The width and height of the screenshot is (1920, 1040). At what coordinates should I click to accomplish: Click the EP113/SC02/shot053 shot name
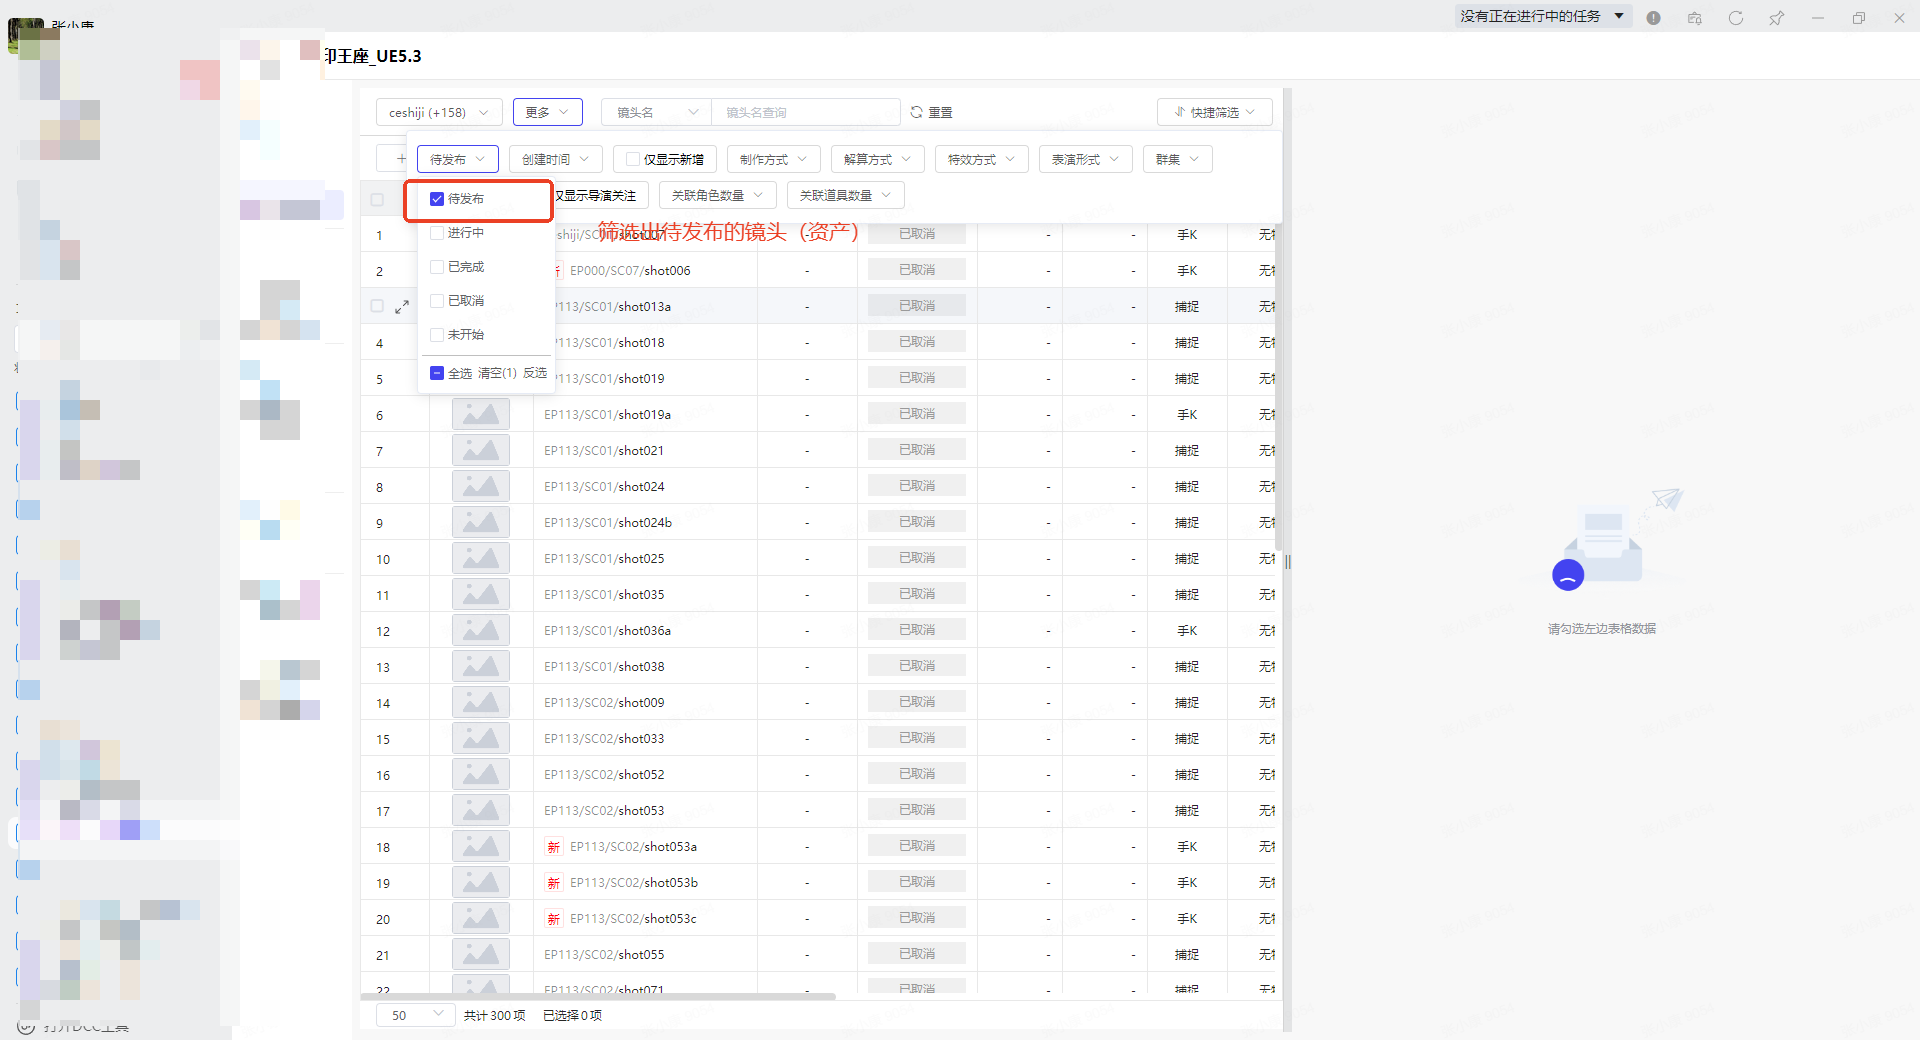point(604,811)
